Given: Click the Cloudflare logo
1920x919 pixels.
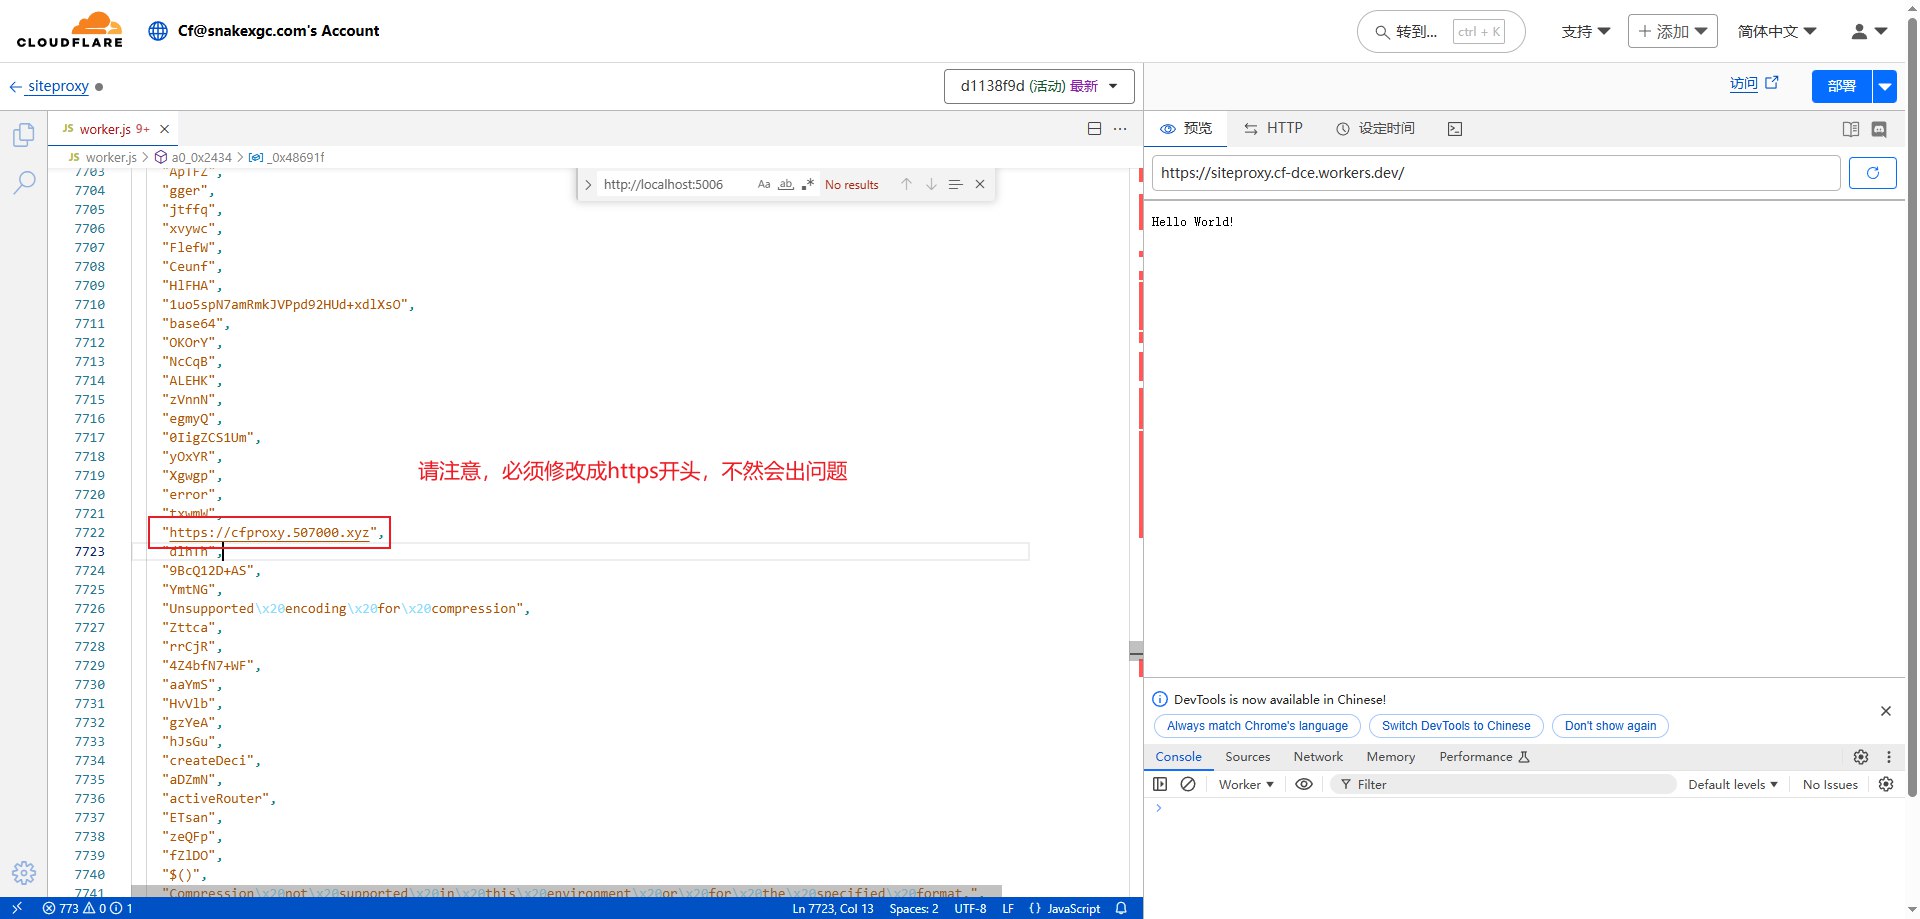Looking at the screenshot, I should tap(70, 30).
